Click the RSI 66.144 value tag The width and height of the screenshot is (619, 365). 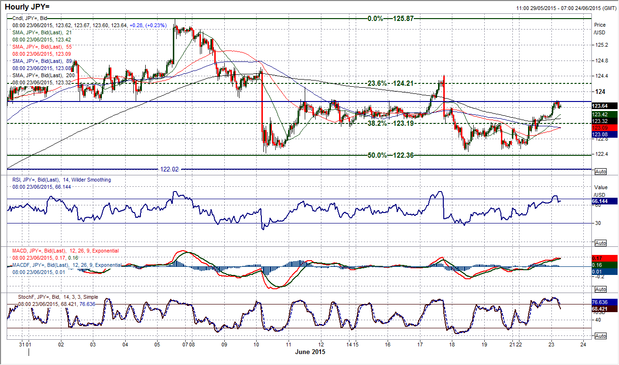pos(604,201)
